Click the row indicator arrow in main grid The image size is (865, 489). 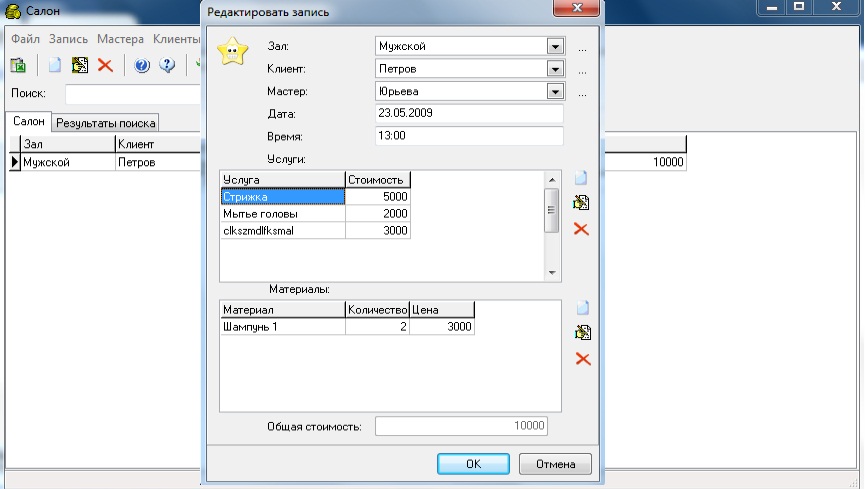click(15, 162)
